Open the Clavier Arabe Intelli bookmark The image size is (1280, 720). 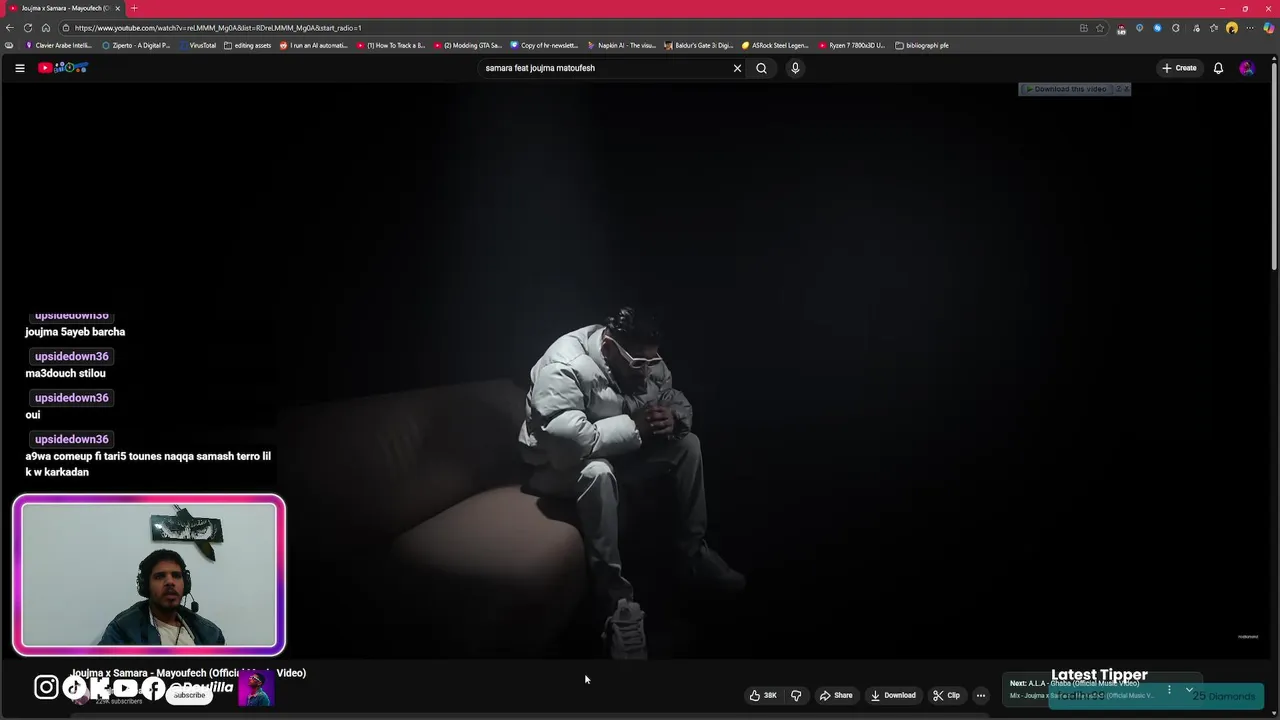point(59,45)
